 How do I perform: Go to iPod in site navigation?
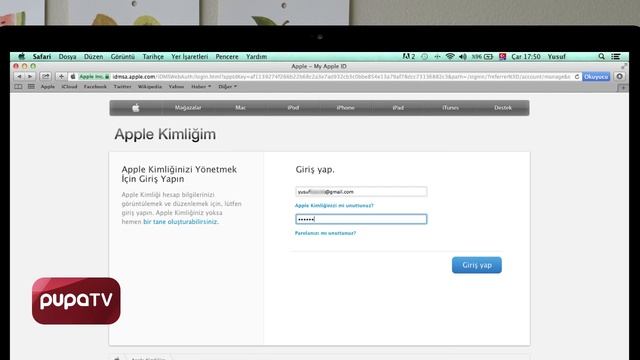(293, 108)
